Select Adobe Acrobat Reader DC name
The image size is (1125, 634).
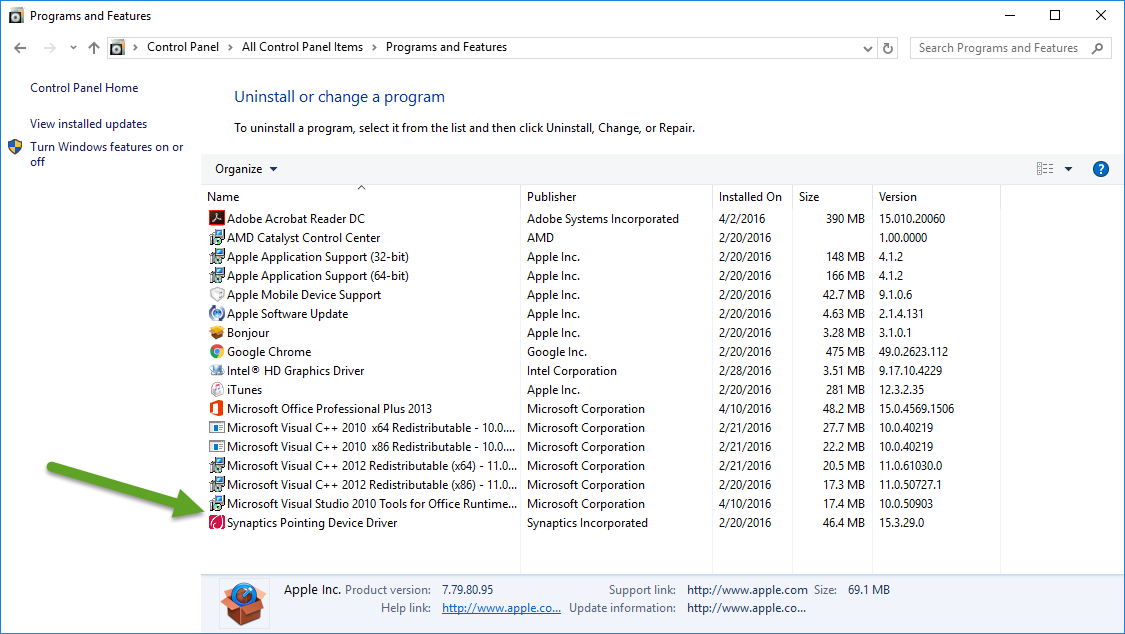[296, 218]
